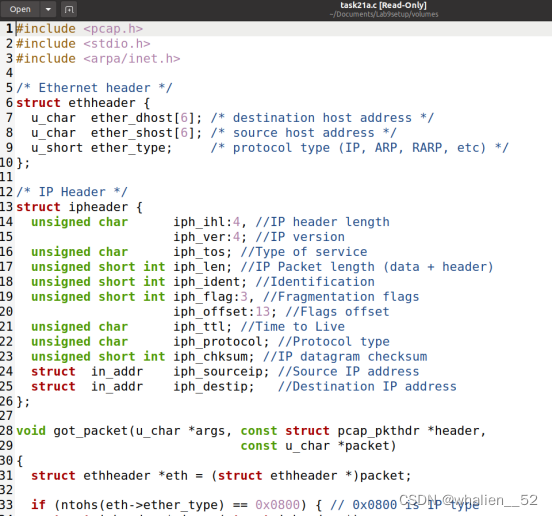Click line number 11 in the gutter

pos(7,177)
